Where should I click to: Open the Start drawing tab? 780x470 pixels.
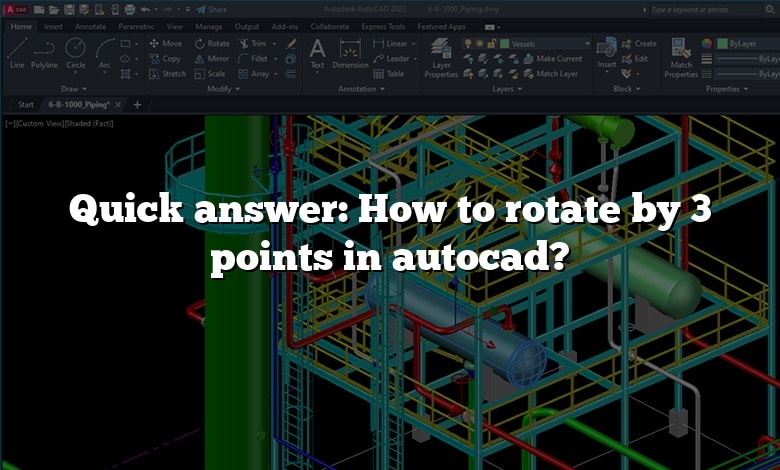(26, 104)
